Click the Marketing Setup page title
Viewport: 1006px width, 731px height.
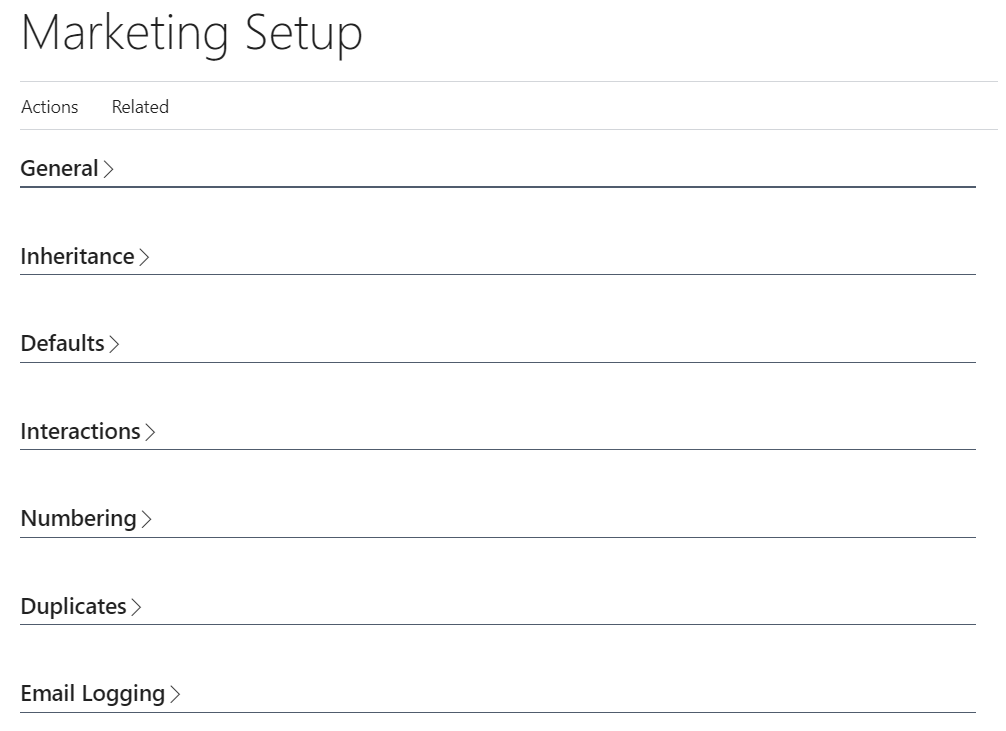pos(191,33)
